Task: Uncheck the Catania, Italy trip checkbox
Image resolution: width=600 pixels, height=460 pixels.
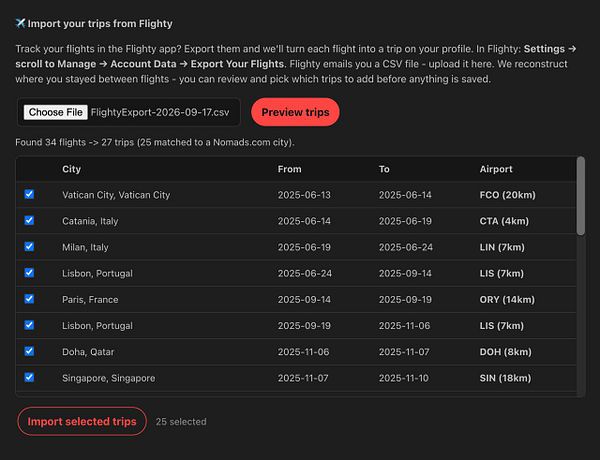Action: [x=29, y=220]
